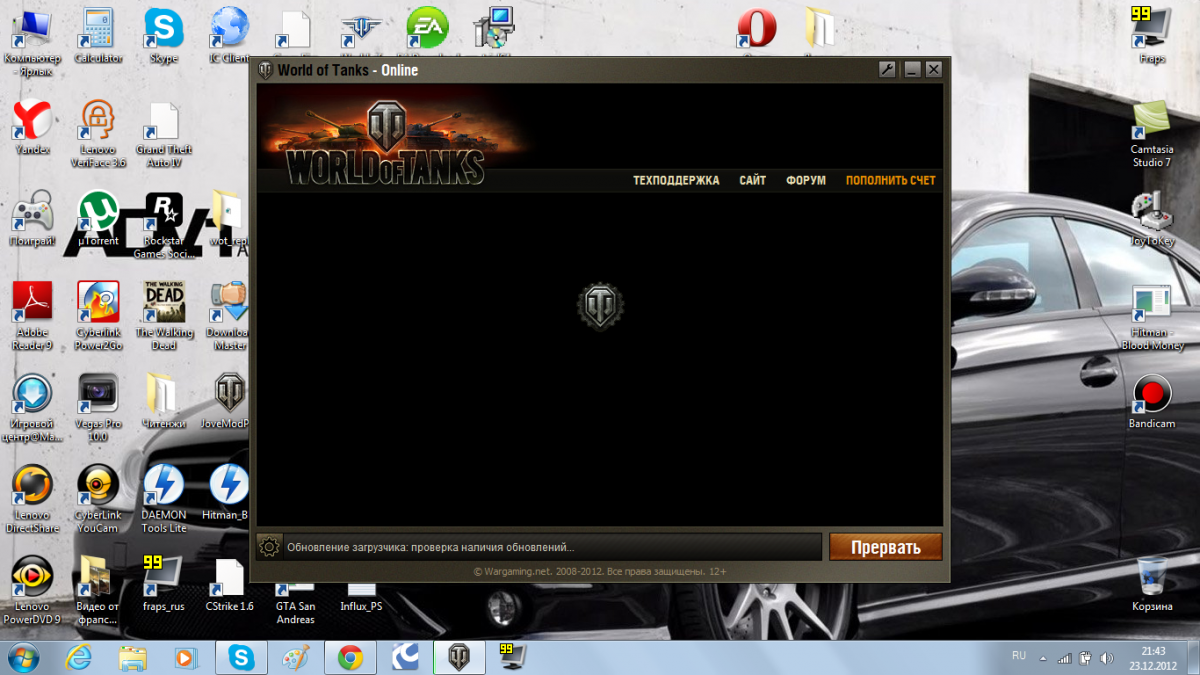Viewport: 1200px width, 675px height.
Task: Click the ПОПОЛНИТЬ СЧЕТ link
Action: pos(891,181)
